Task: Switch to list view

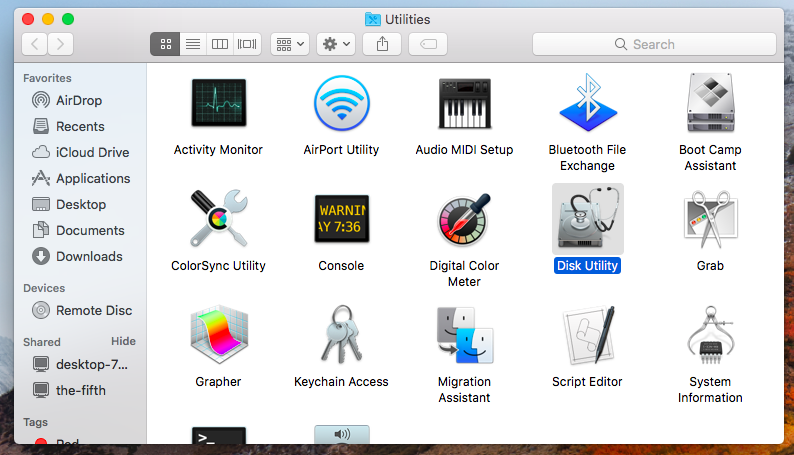Action: pyautogui.click(x=193, y=44)
